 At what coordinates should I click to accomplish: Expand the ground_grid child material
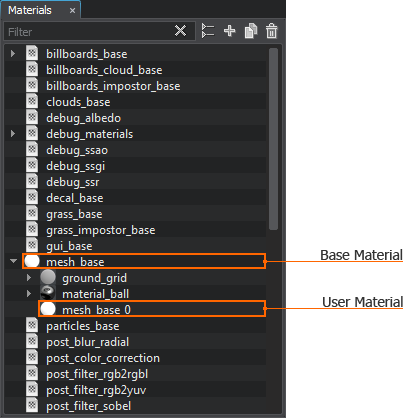point(29,278)
